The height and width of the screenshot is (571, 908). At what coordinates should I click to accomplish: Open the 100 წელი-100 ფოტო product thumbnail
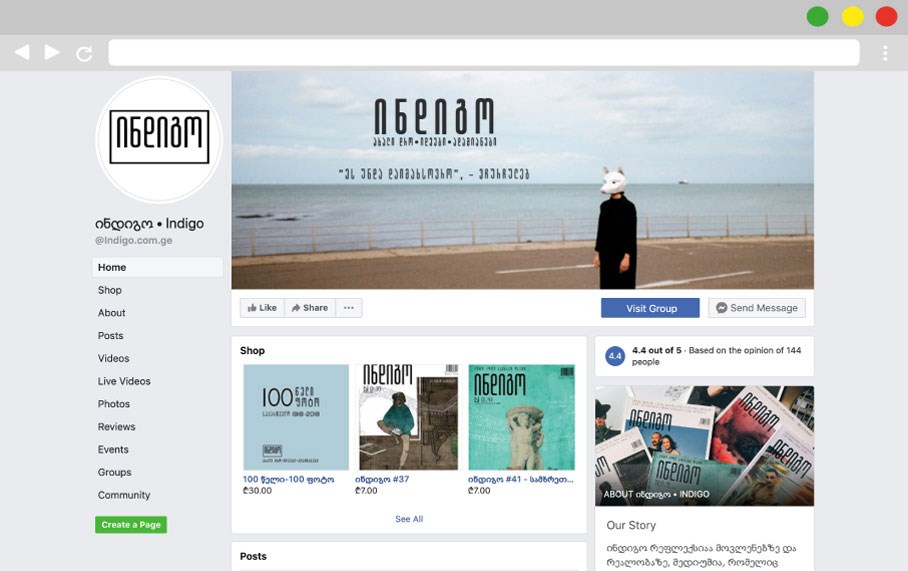296,417
